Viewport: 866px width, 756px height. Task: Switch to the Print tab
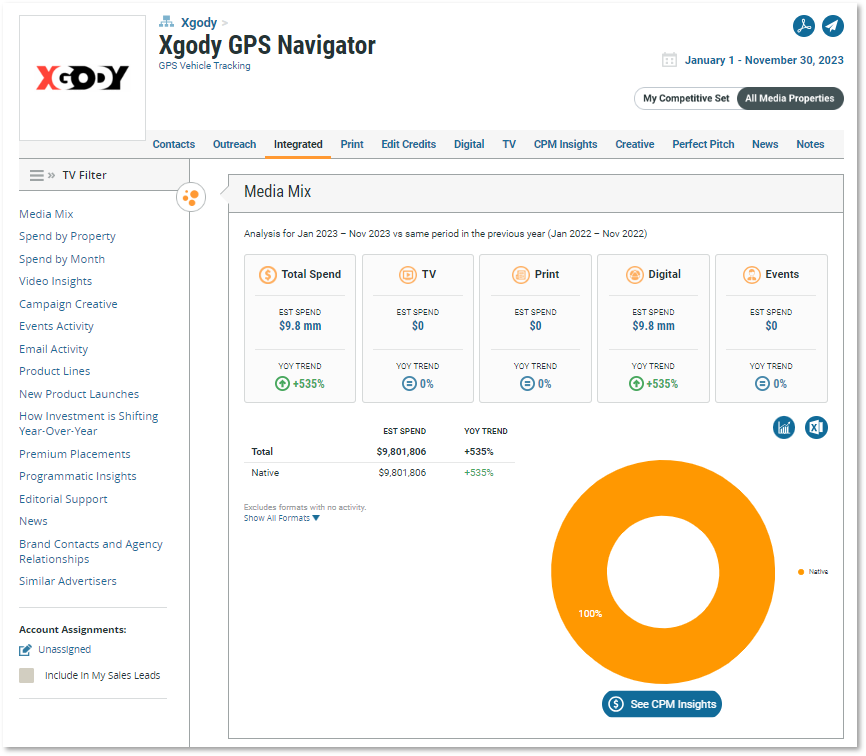pyautogui.click(x=352, y=144)
